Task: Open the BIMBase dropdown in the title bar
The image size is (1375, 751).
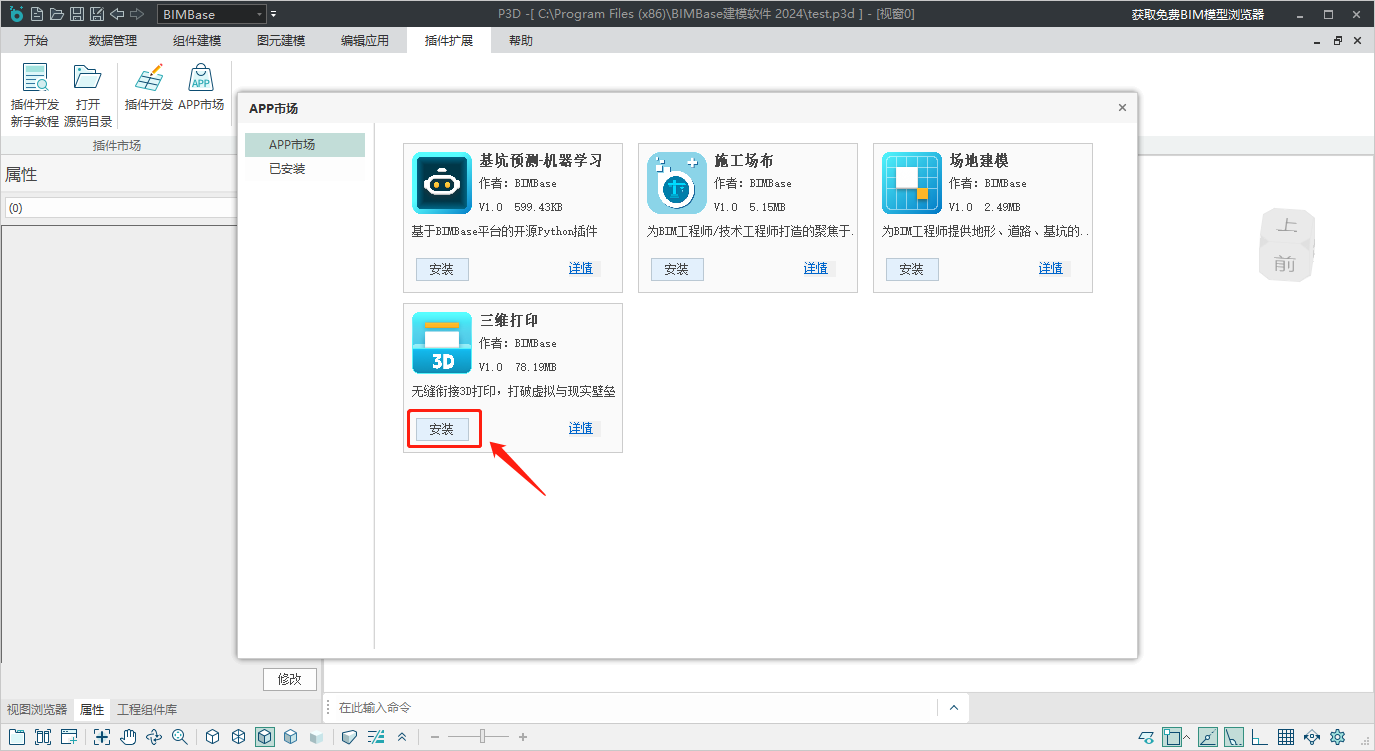Action: [x=212, y=14]
